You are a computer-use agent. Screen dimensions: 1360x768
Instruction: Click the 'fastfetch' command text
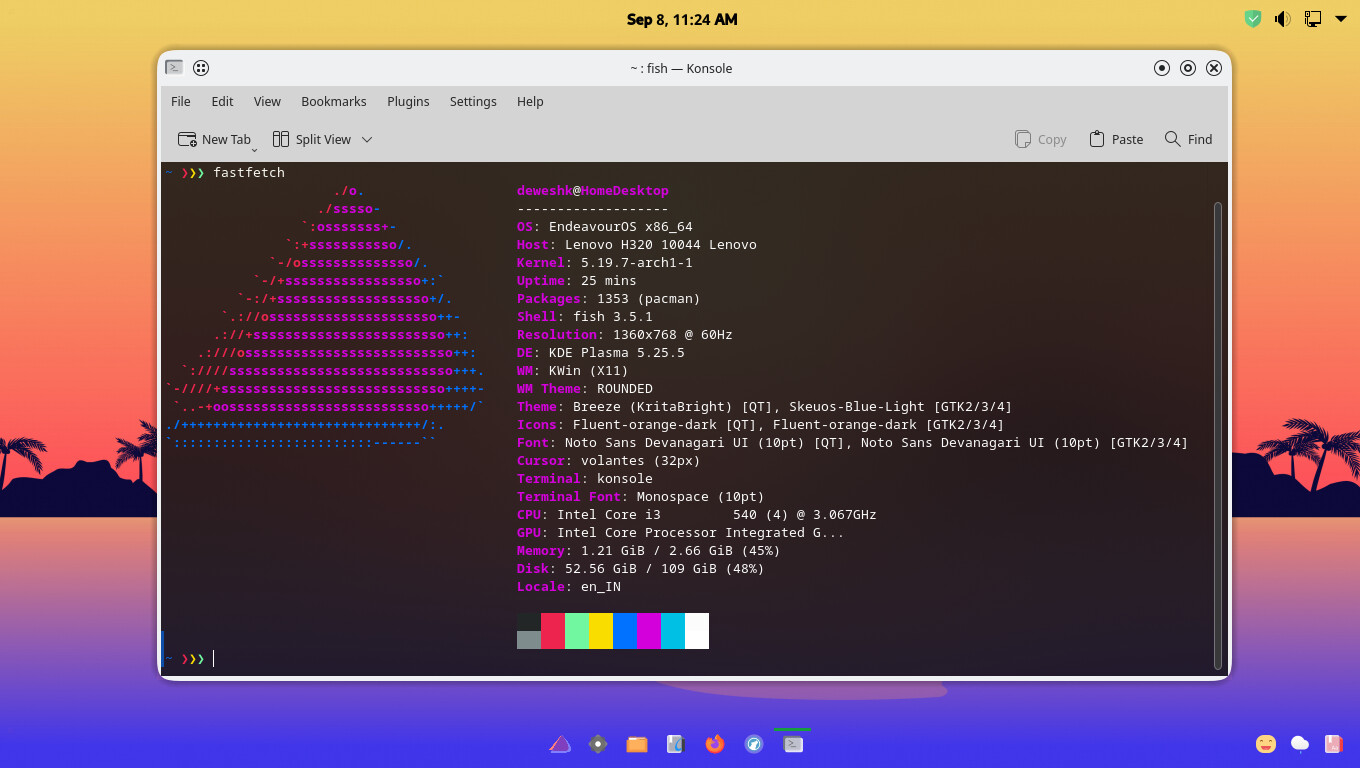tap(249, 173)
